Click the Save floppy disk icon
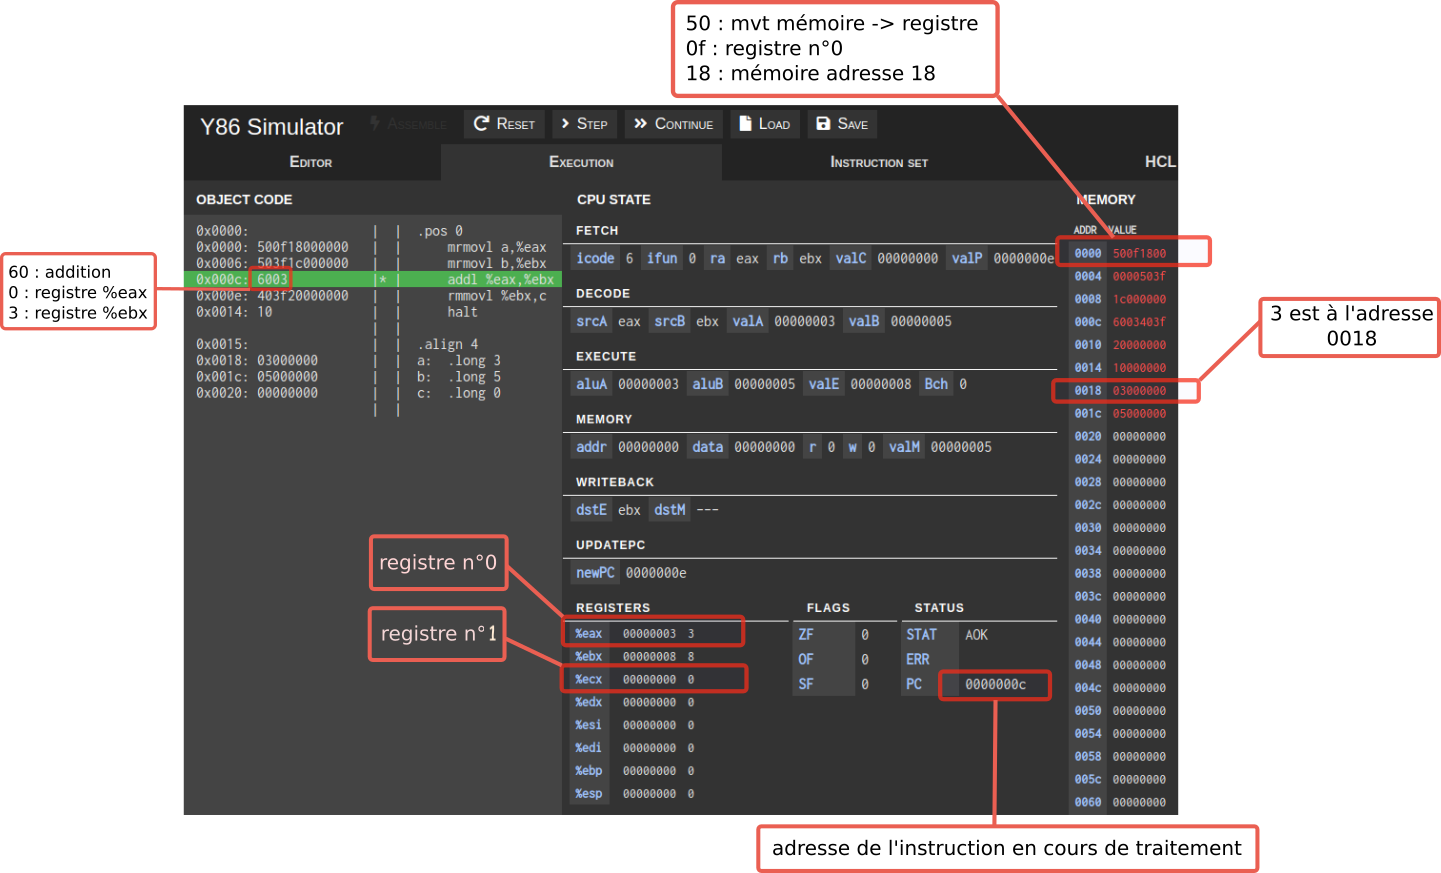Image resolution: width=1441 pixels, height=873 pixels. (x=823, y=123)
